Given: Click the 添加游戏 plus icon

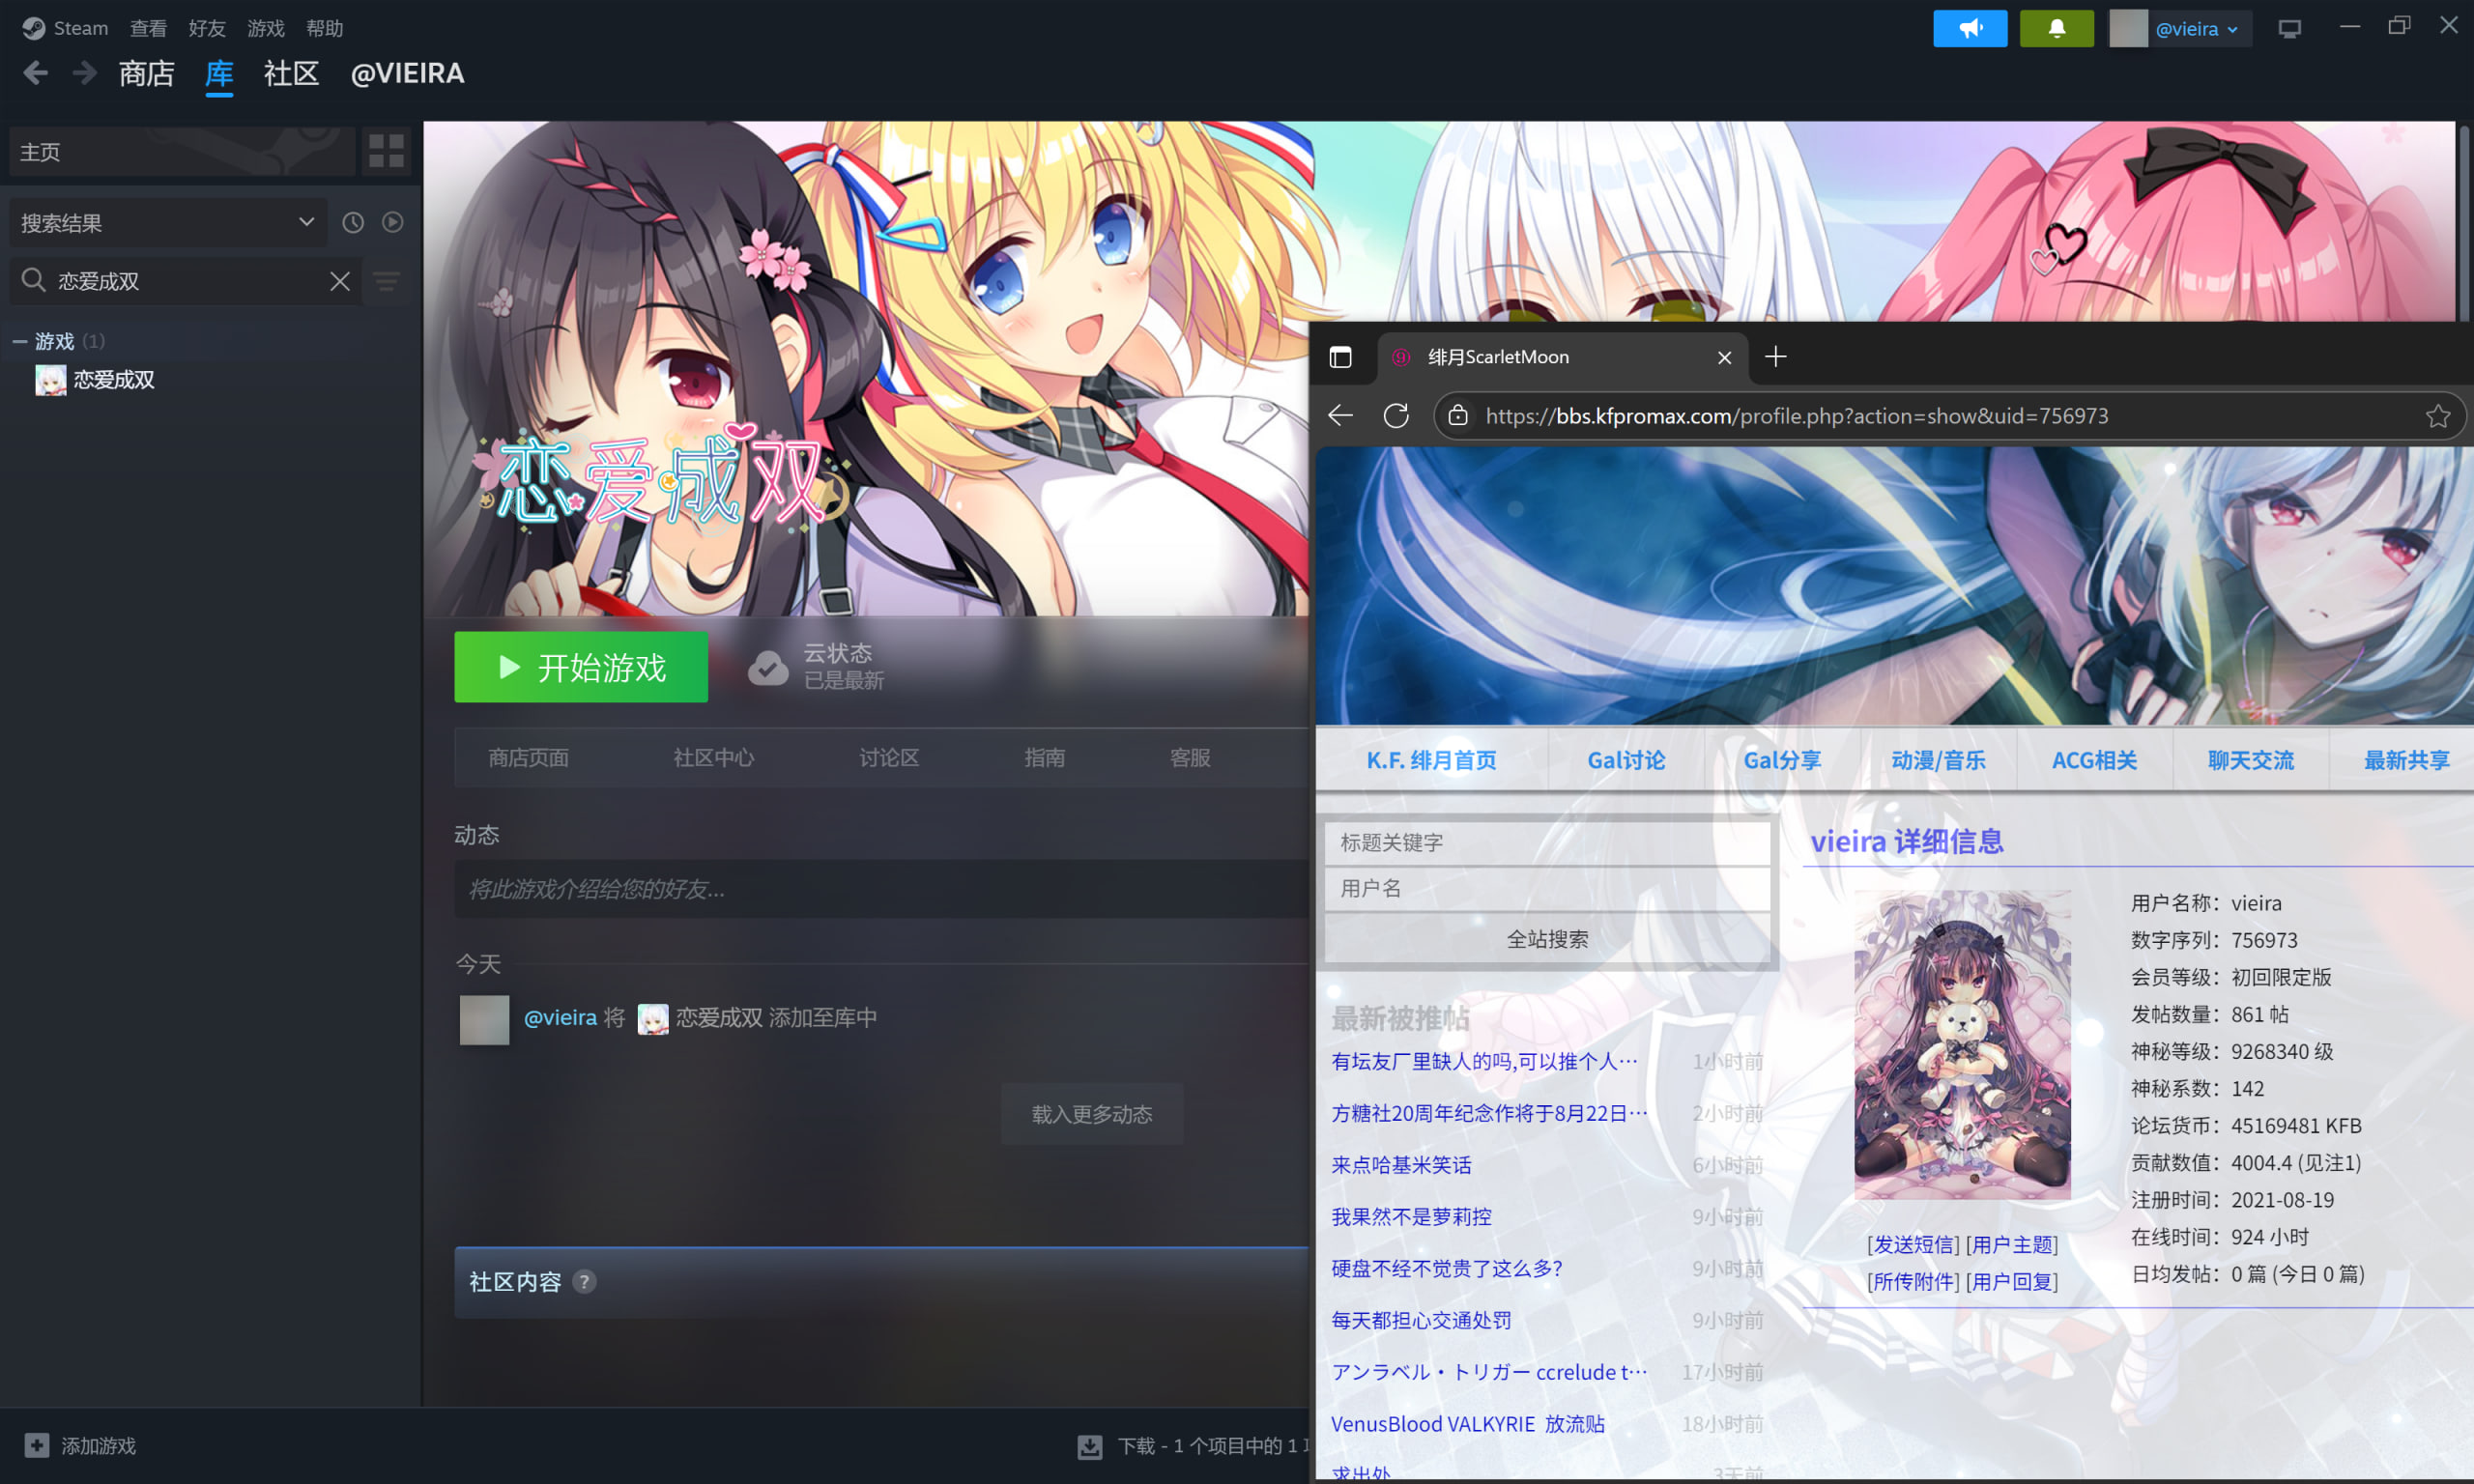Looking at the screenshot, I should (37, 1445).
